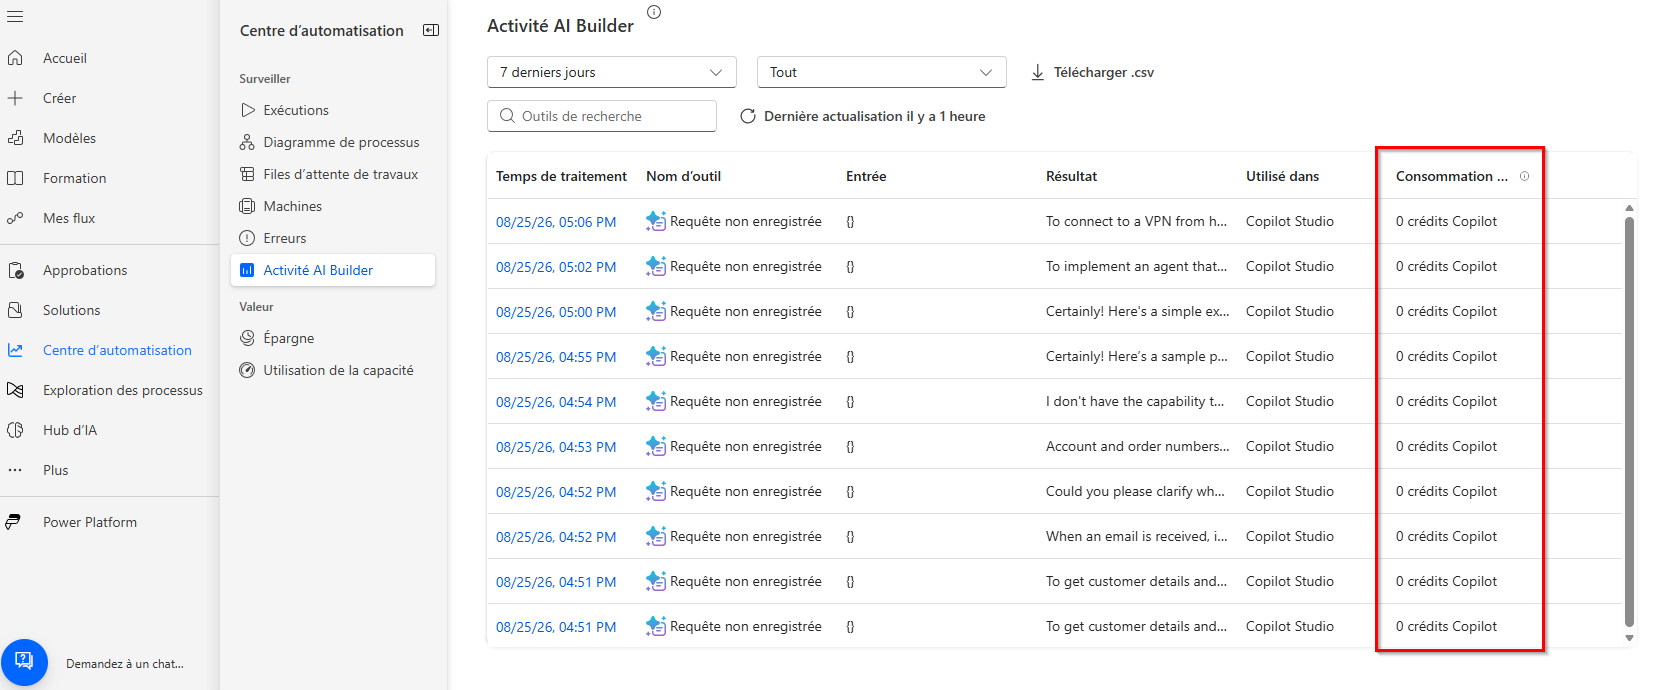The image size is (1660, 690).
Task: Open the 08/25/26, 04:53 PM entry link
Action: pyautogui.click(x=556, y=447)
